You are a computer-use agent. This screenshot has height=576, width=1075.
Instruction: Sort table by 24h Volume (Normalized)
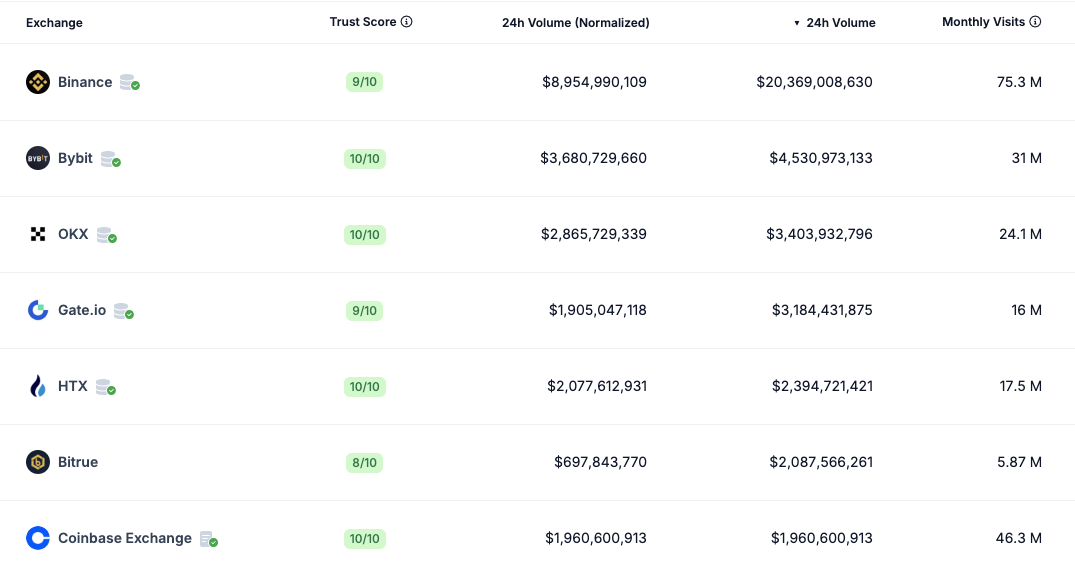click(x=575, y=23)
